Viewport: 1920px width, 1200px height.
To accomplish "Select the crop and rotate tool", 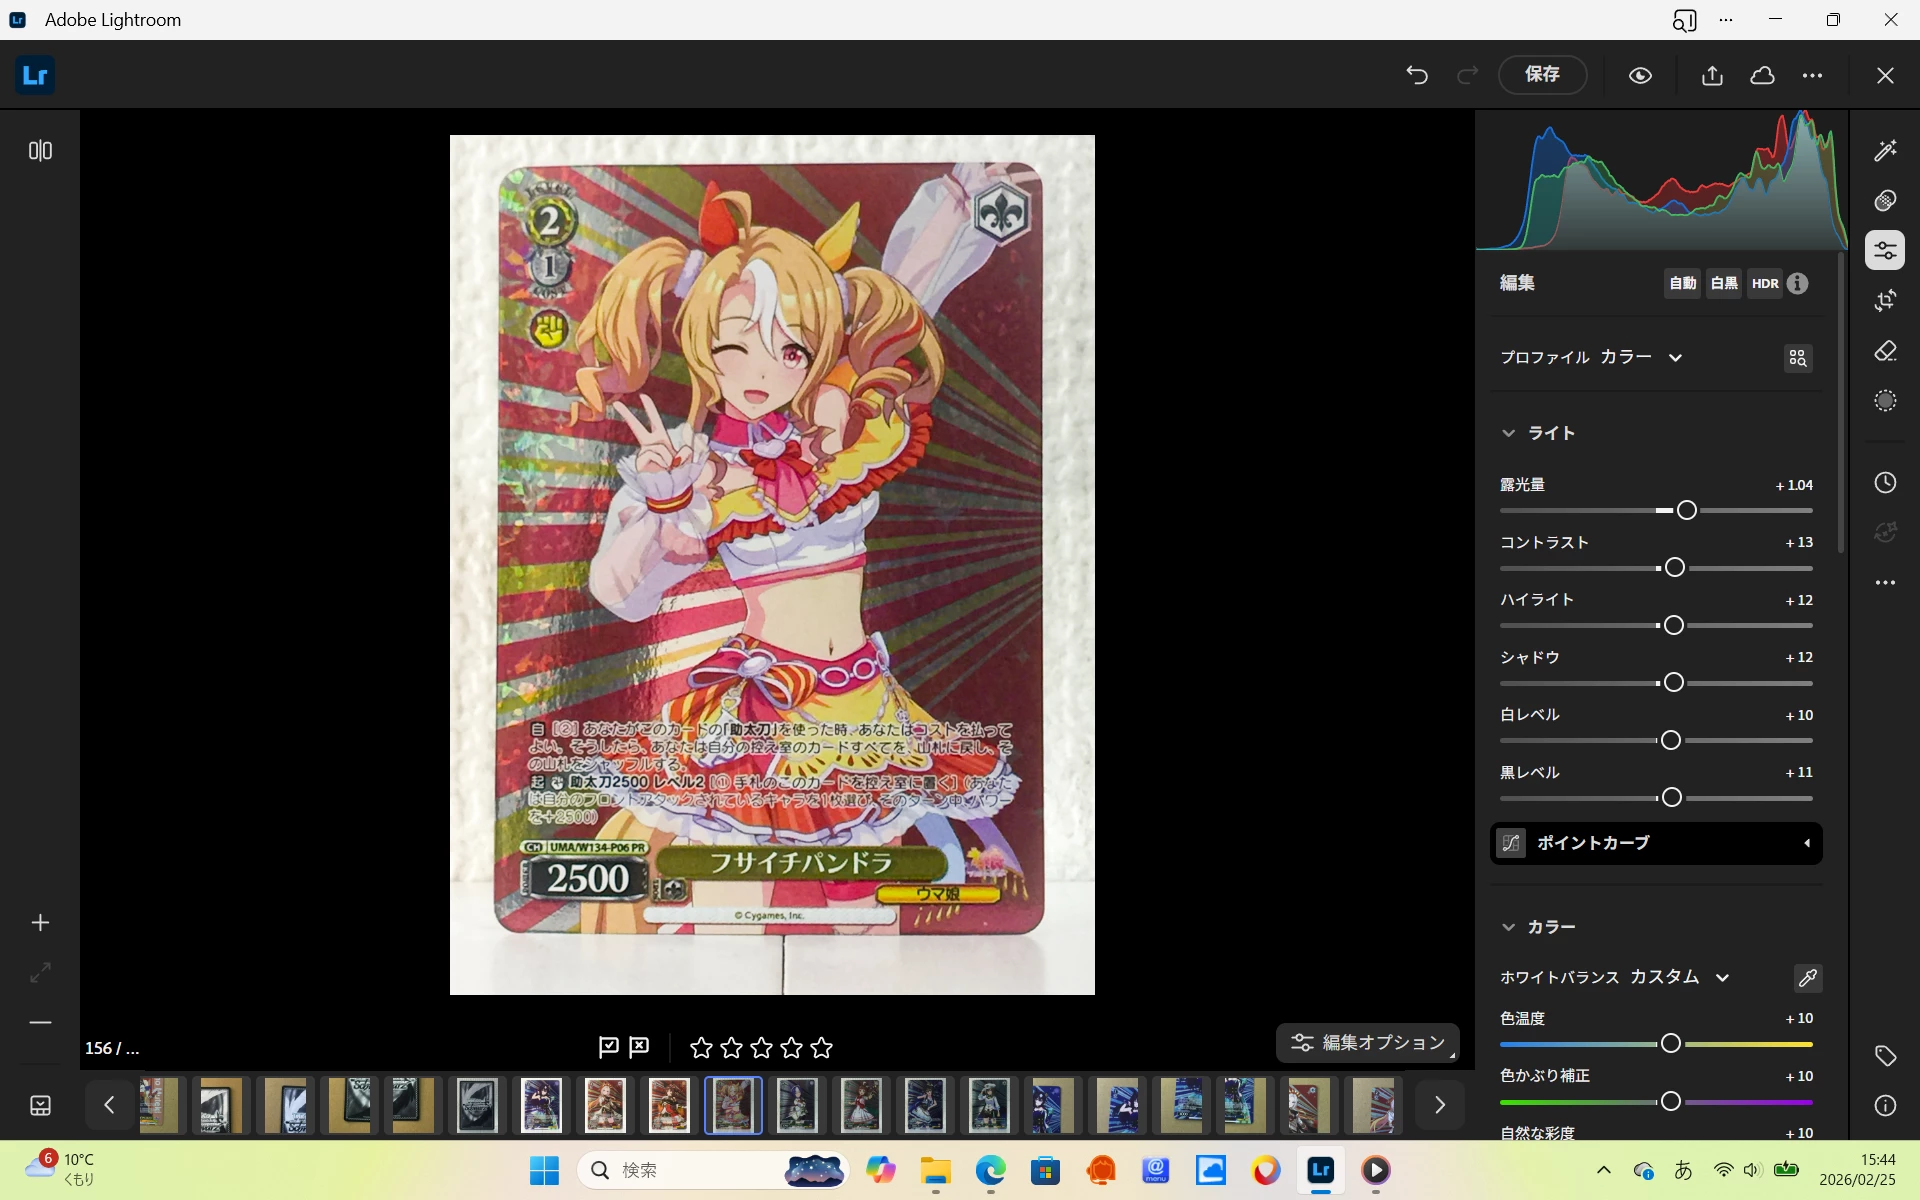I will click(x=1885, y=300).
